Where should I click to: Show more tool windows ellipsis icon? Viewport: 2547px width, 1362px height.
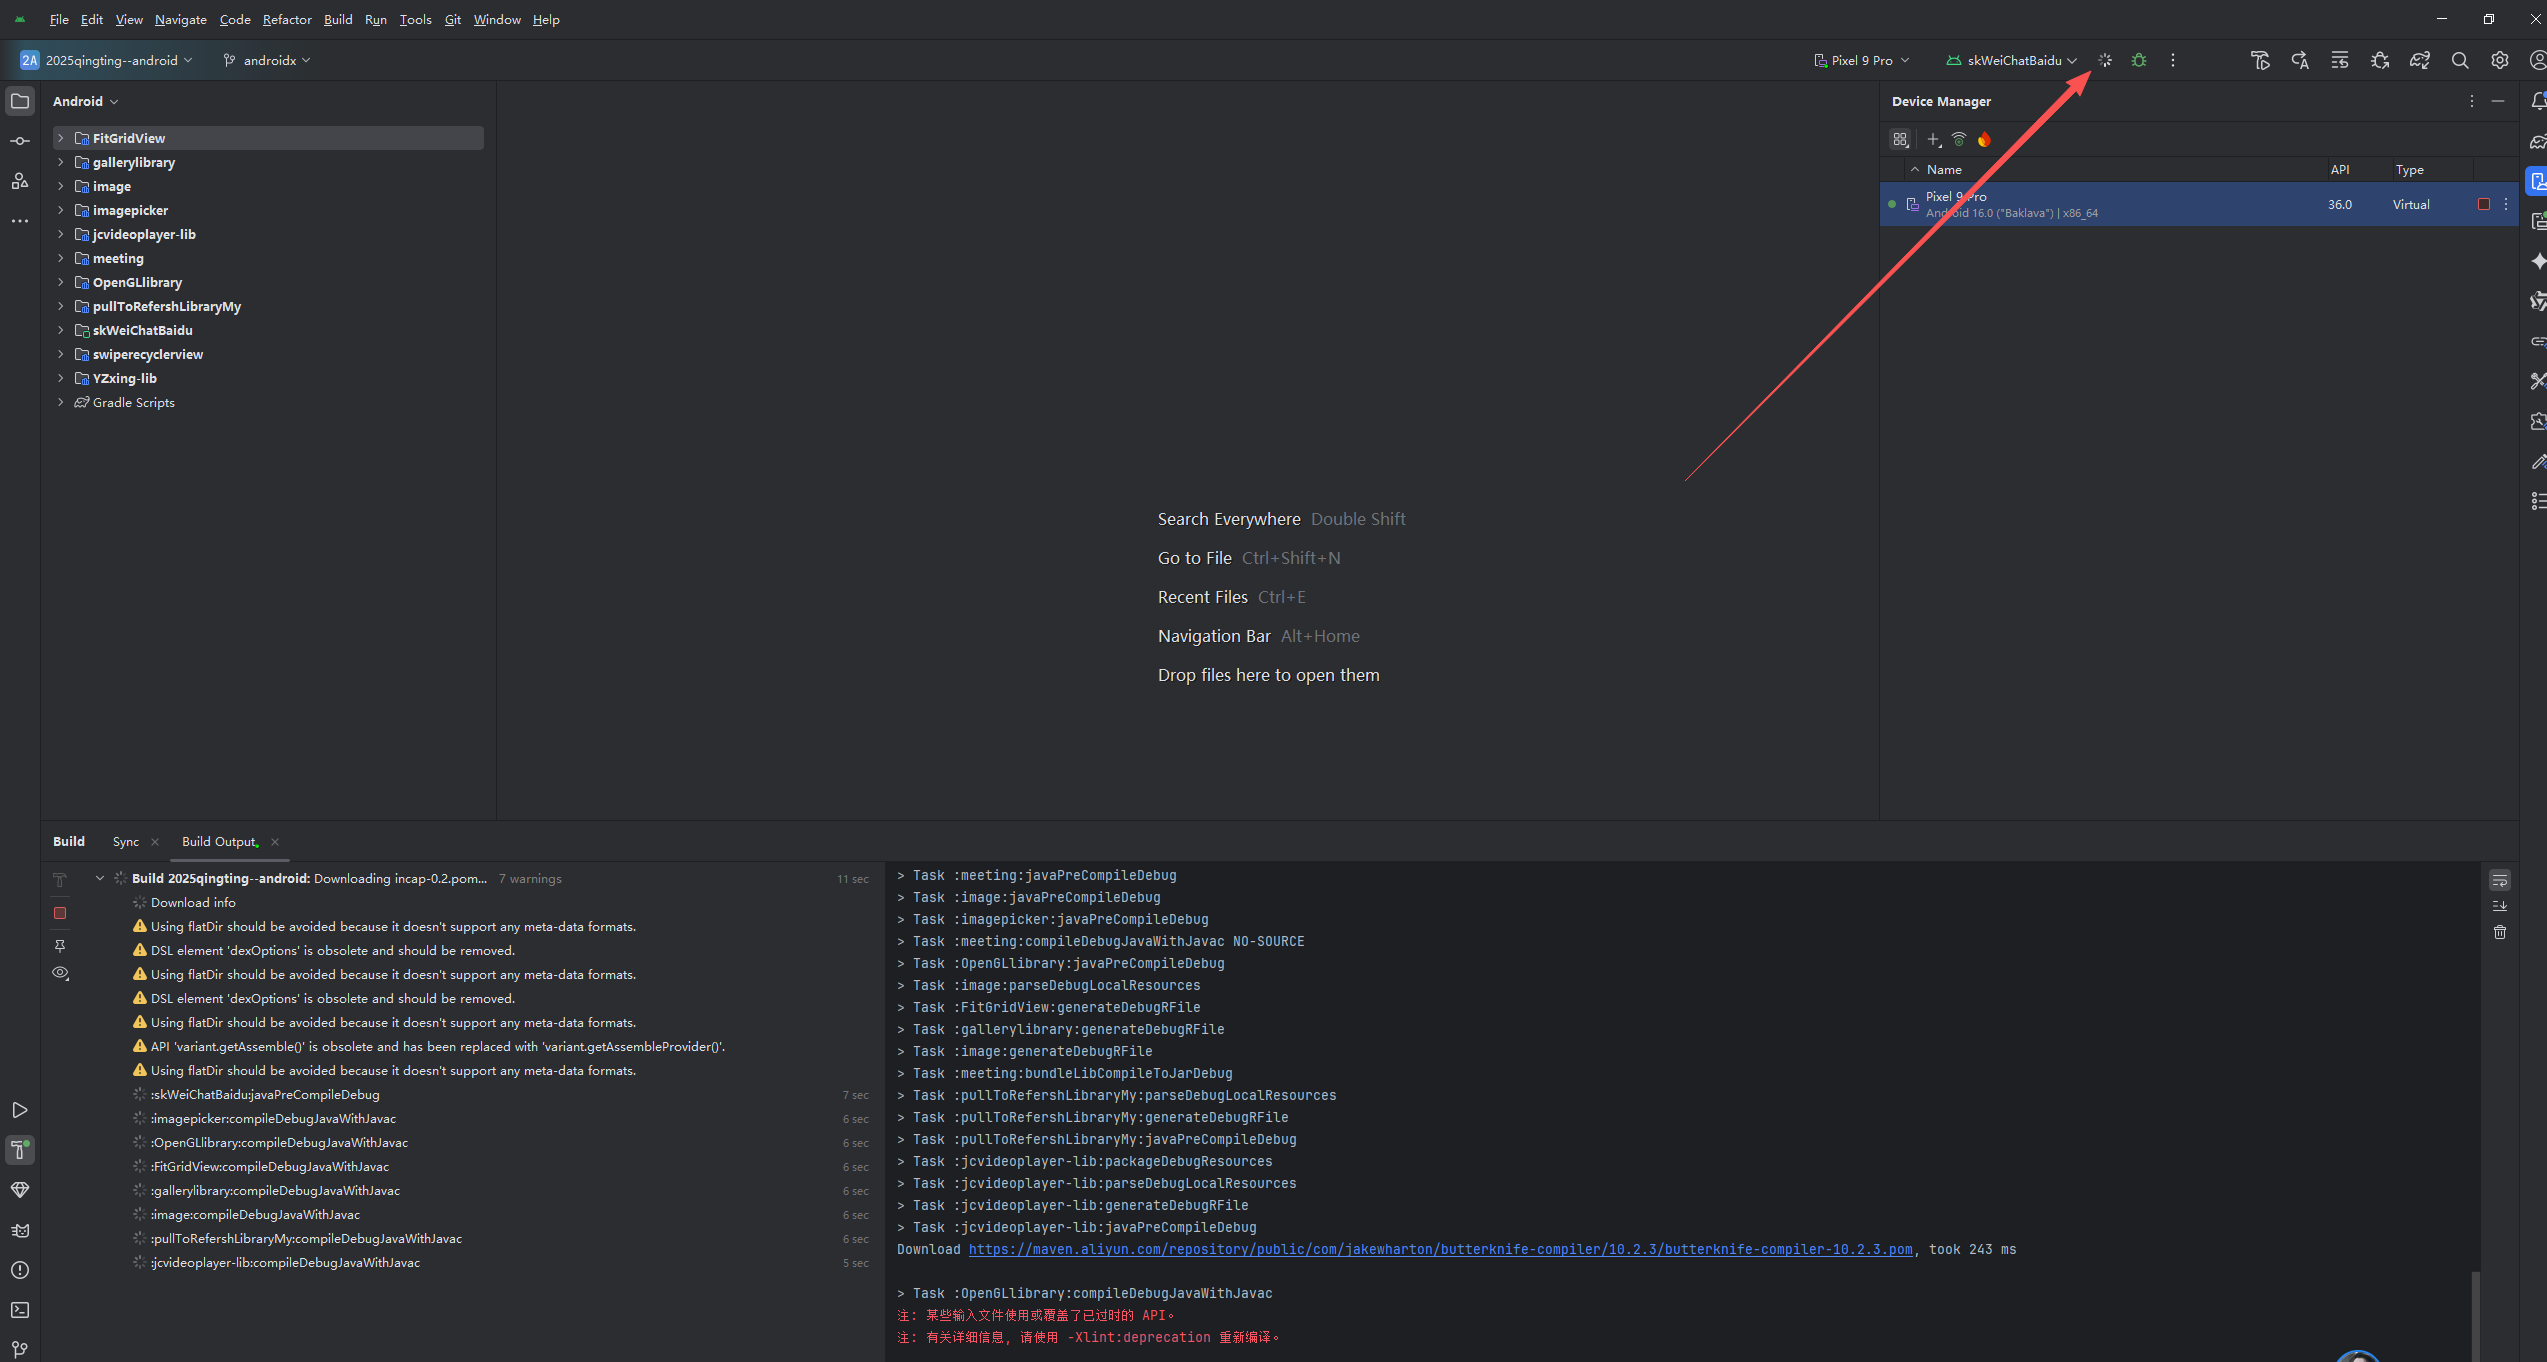click(x=20, y=221)
